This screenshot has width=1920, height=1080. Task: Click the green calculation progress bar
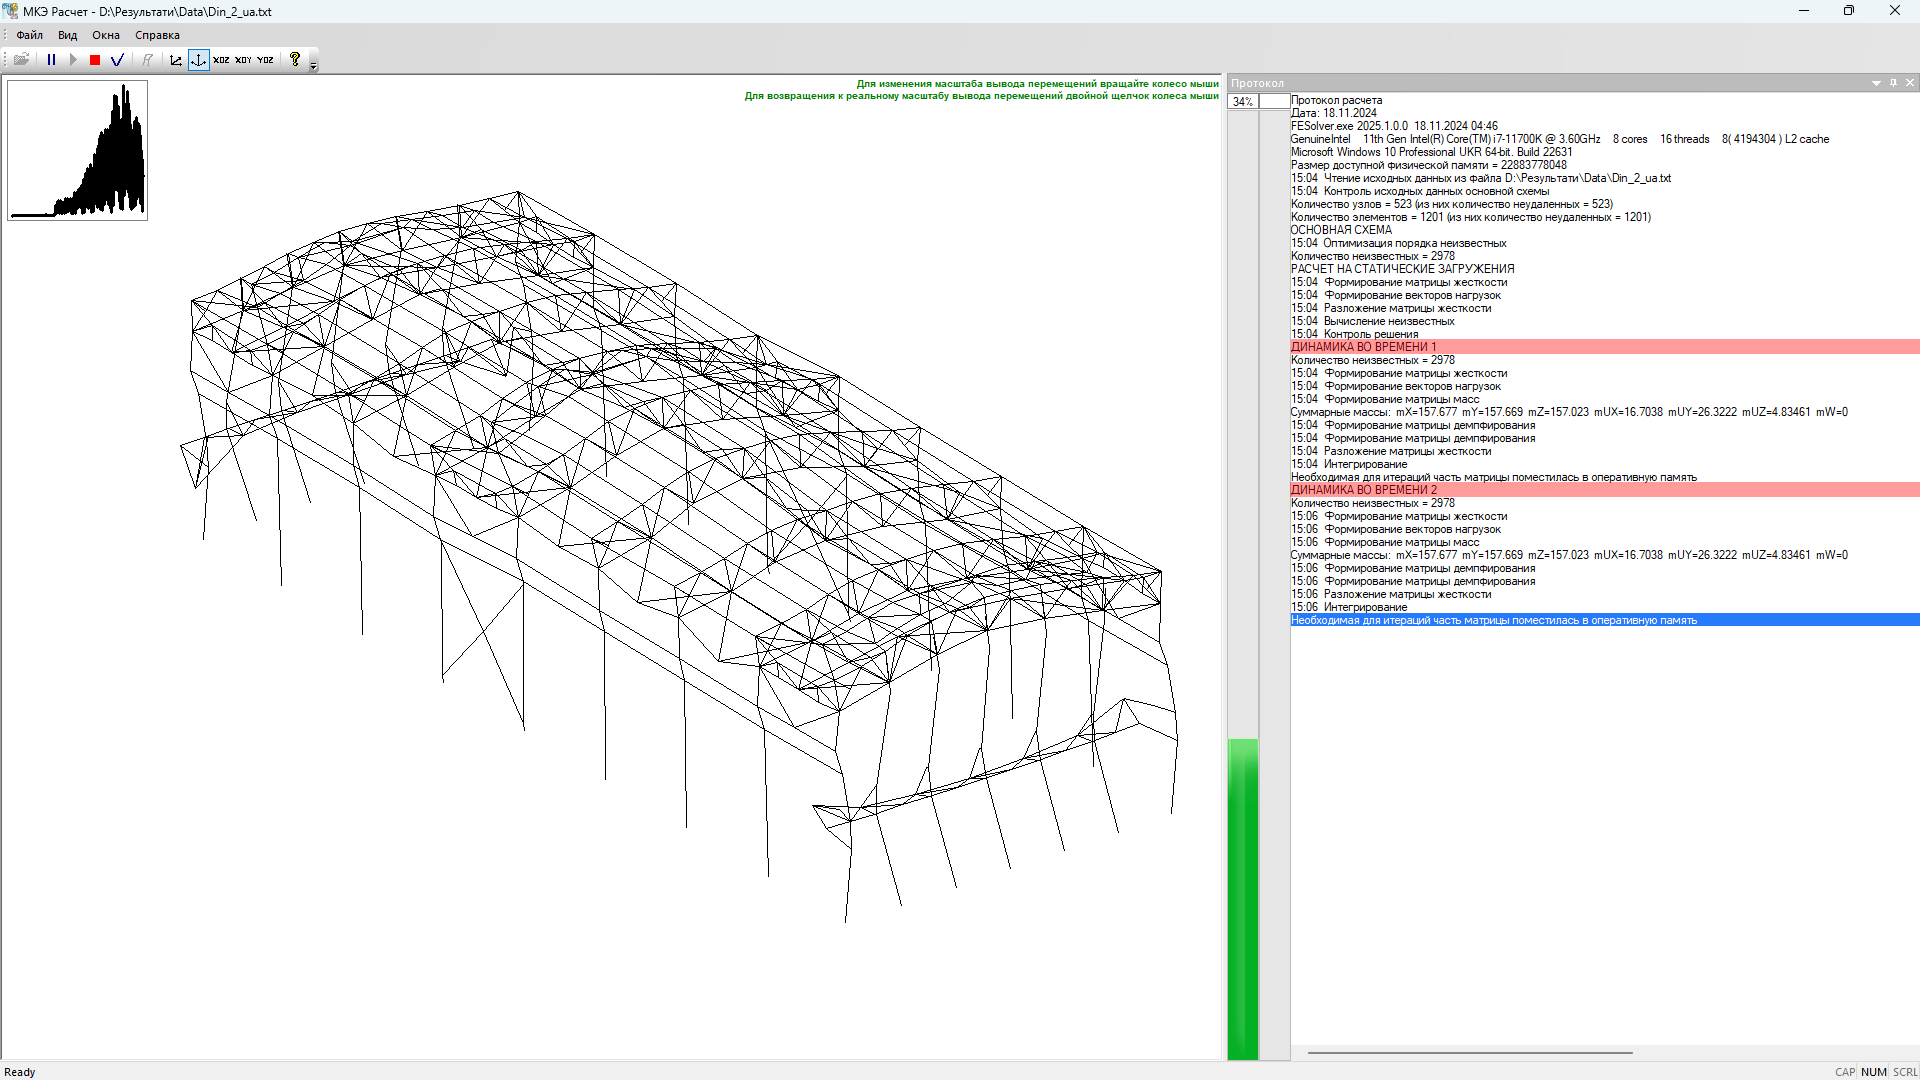tap(1243, 898)
